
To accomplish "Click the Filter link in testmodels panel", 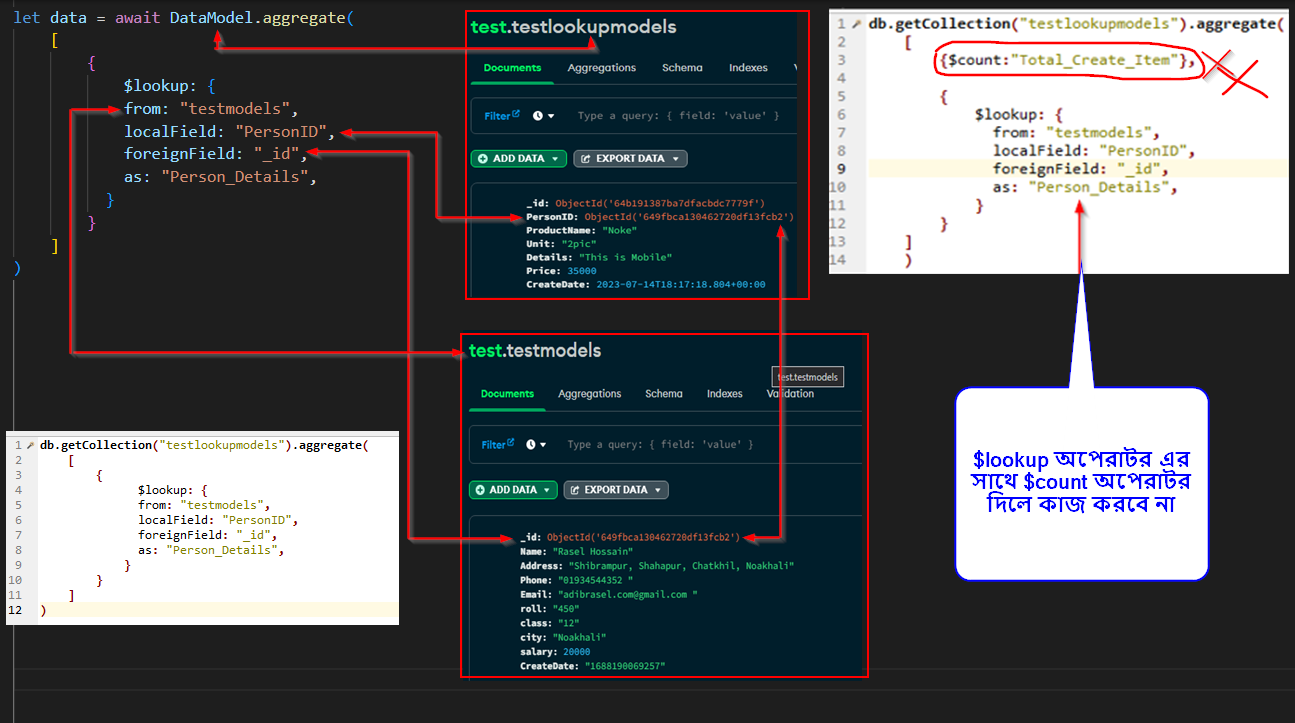I will 493,445.
